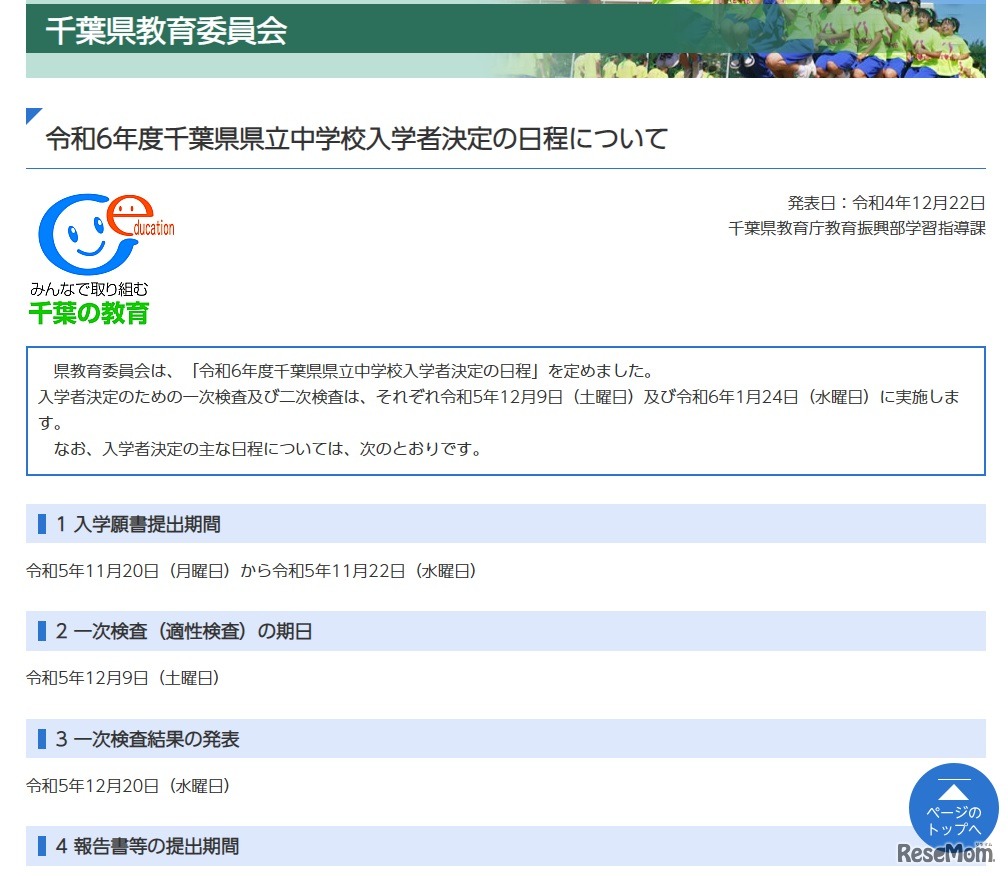Click the 2 一次検査（適性検査）の期日 section heading
1008x876 pixels.
click(x=184, y=631)
